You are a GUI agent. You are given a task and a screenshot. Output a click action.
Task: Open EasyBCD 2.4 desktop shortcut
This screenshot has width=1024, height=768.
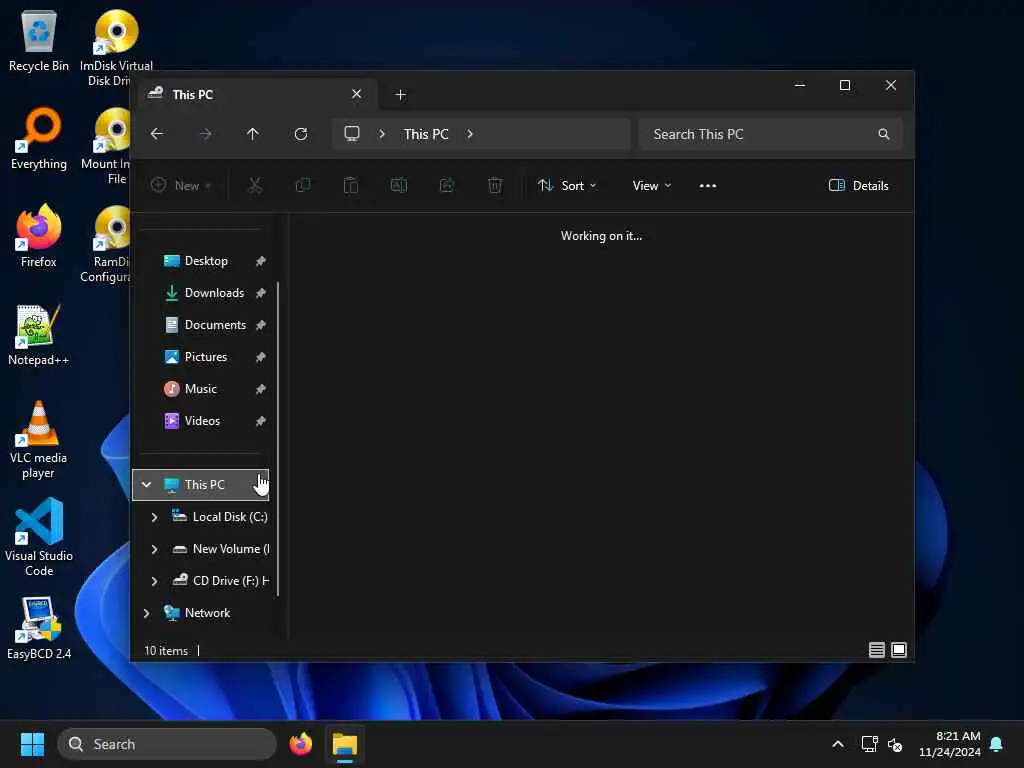tap(39, 629)
